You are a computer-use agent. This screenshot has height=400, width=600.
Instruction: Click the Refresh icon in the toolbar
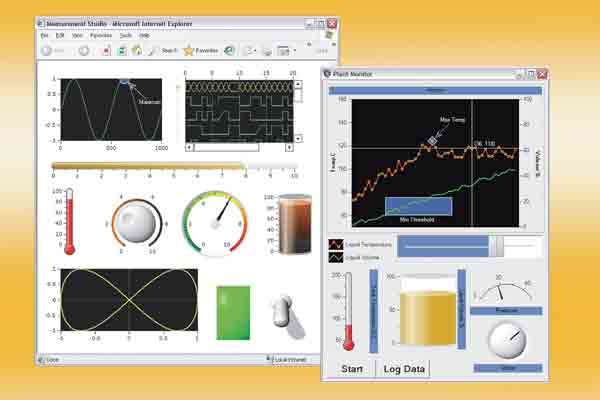121,49
